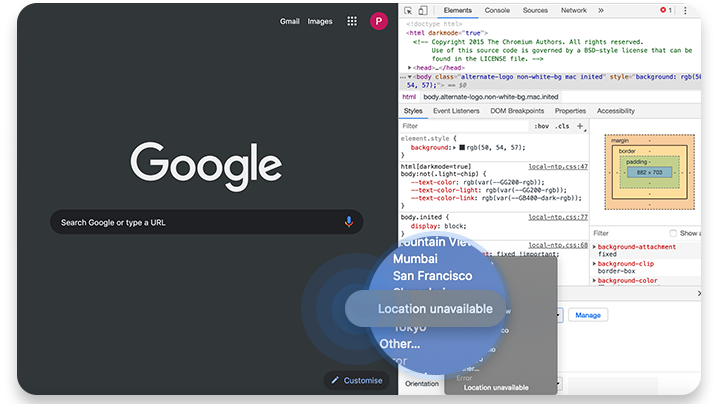Open the DOM Breakpoints tab
Image resolution: width=718 pixels, height=404 pixels.
517,111
